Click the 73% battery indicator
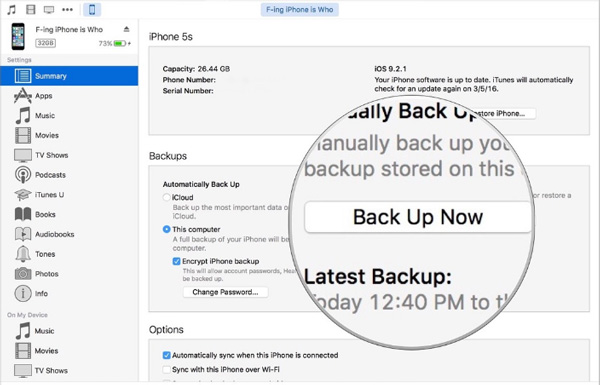The image size is (600, 385). (x=114, y=43)
